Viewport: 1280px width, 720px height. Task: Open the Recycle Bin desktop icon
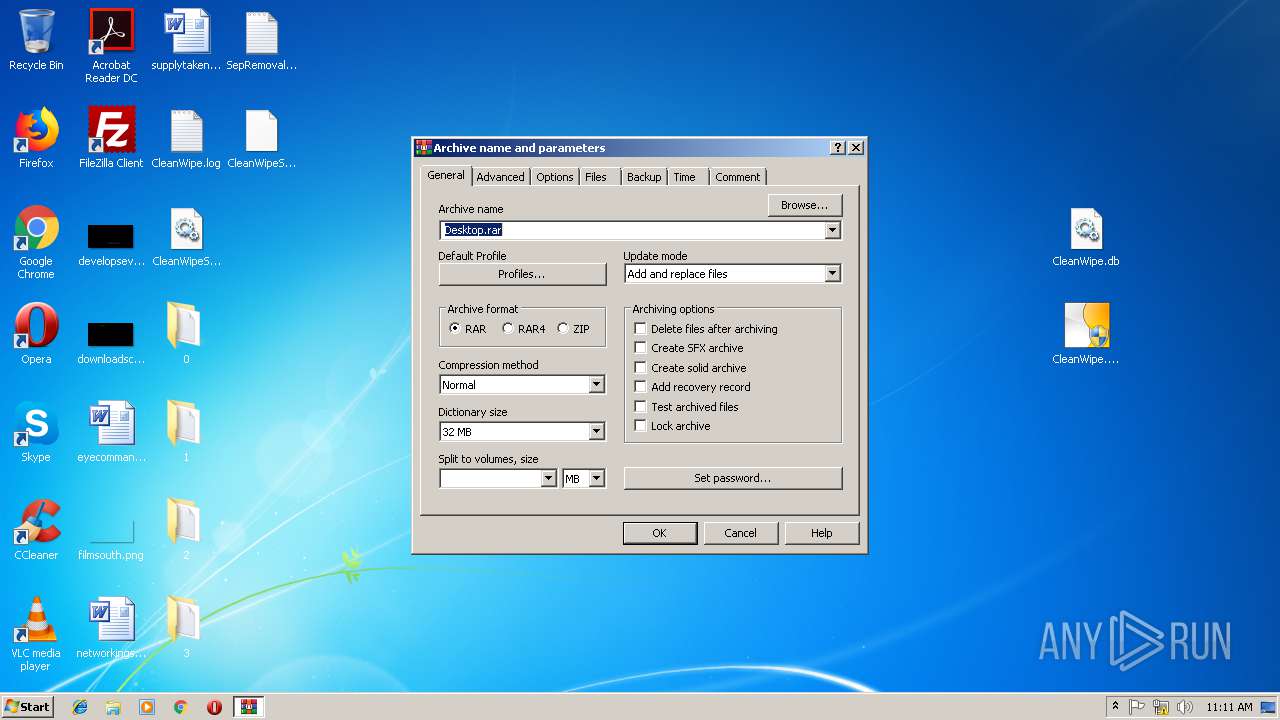point(36,40)
